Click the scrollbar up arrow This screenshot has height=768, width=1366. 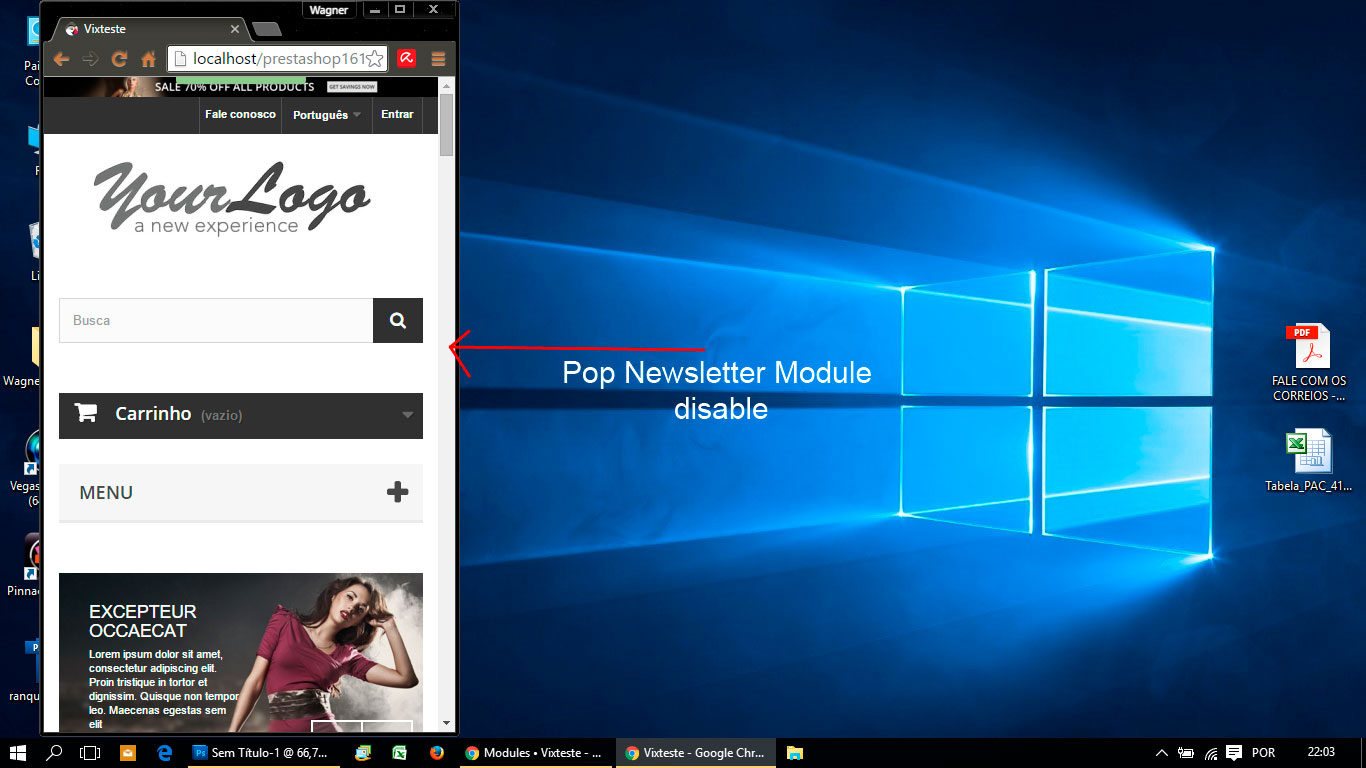click(446, 85)
